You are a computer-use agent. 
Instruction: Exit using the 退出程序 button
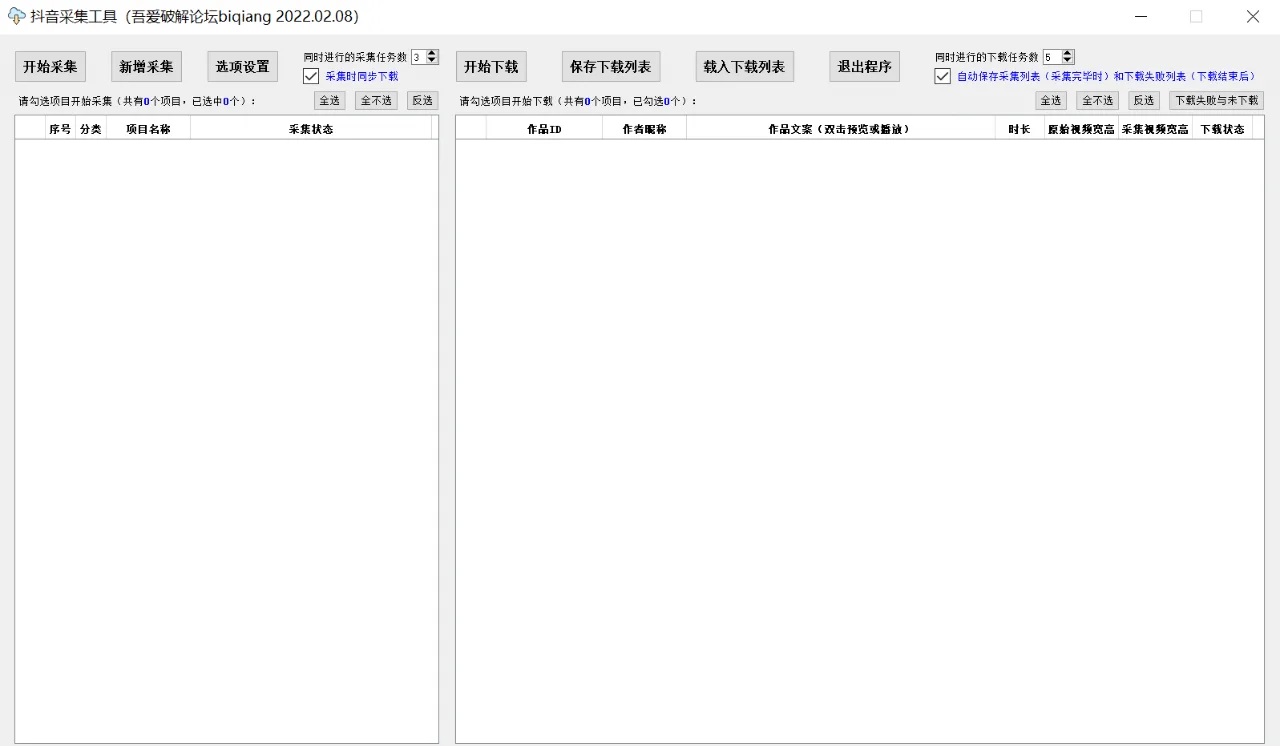[864, 67]
